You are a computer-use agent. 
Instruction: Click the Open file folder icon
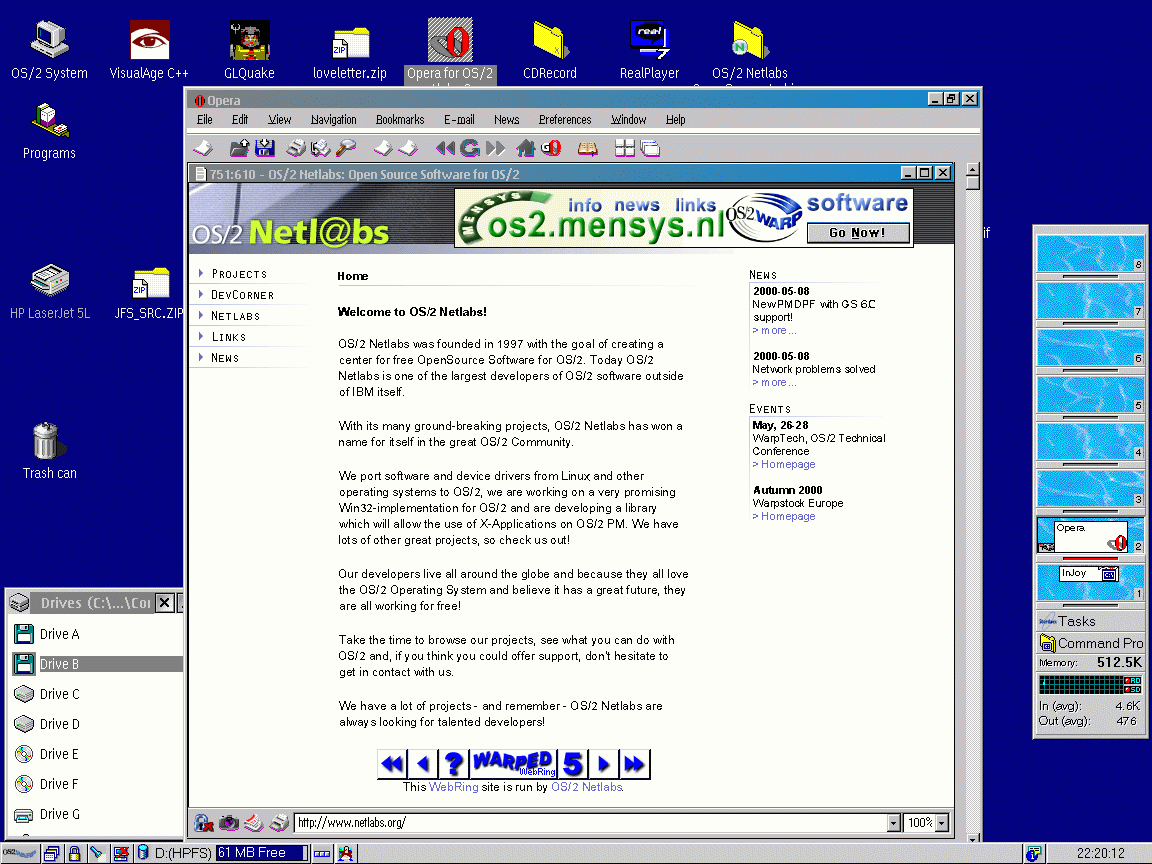click(240, 148)
